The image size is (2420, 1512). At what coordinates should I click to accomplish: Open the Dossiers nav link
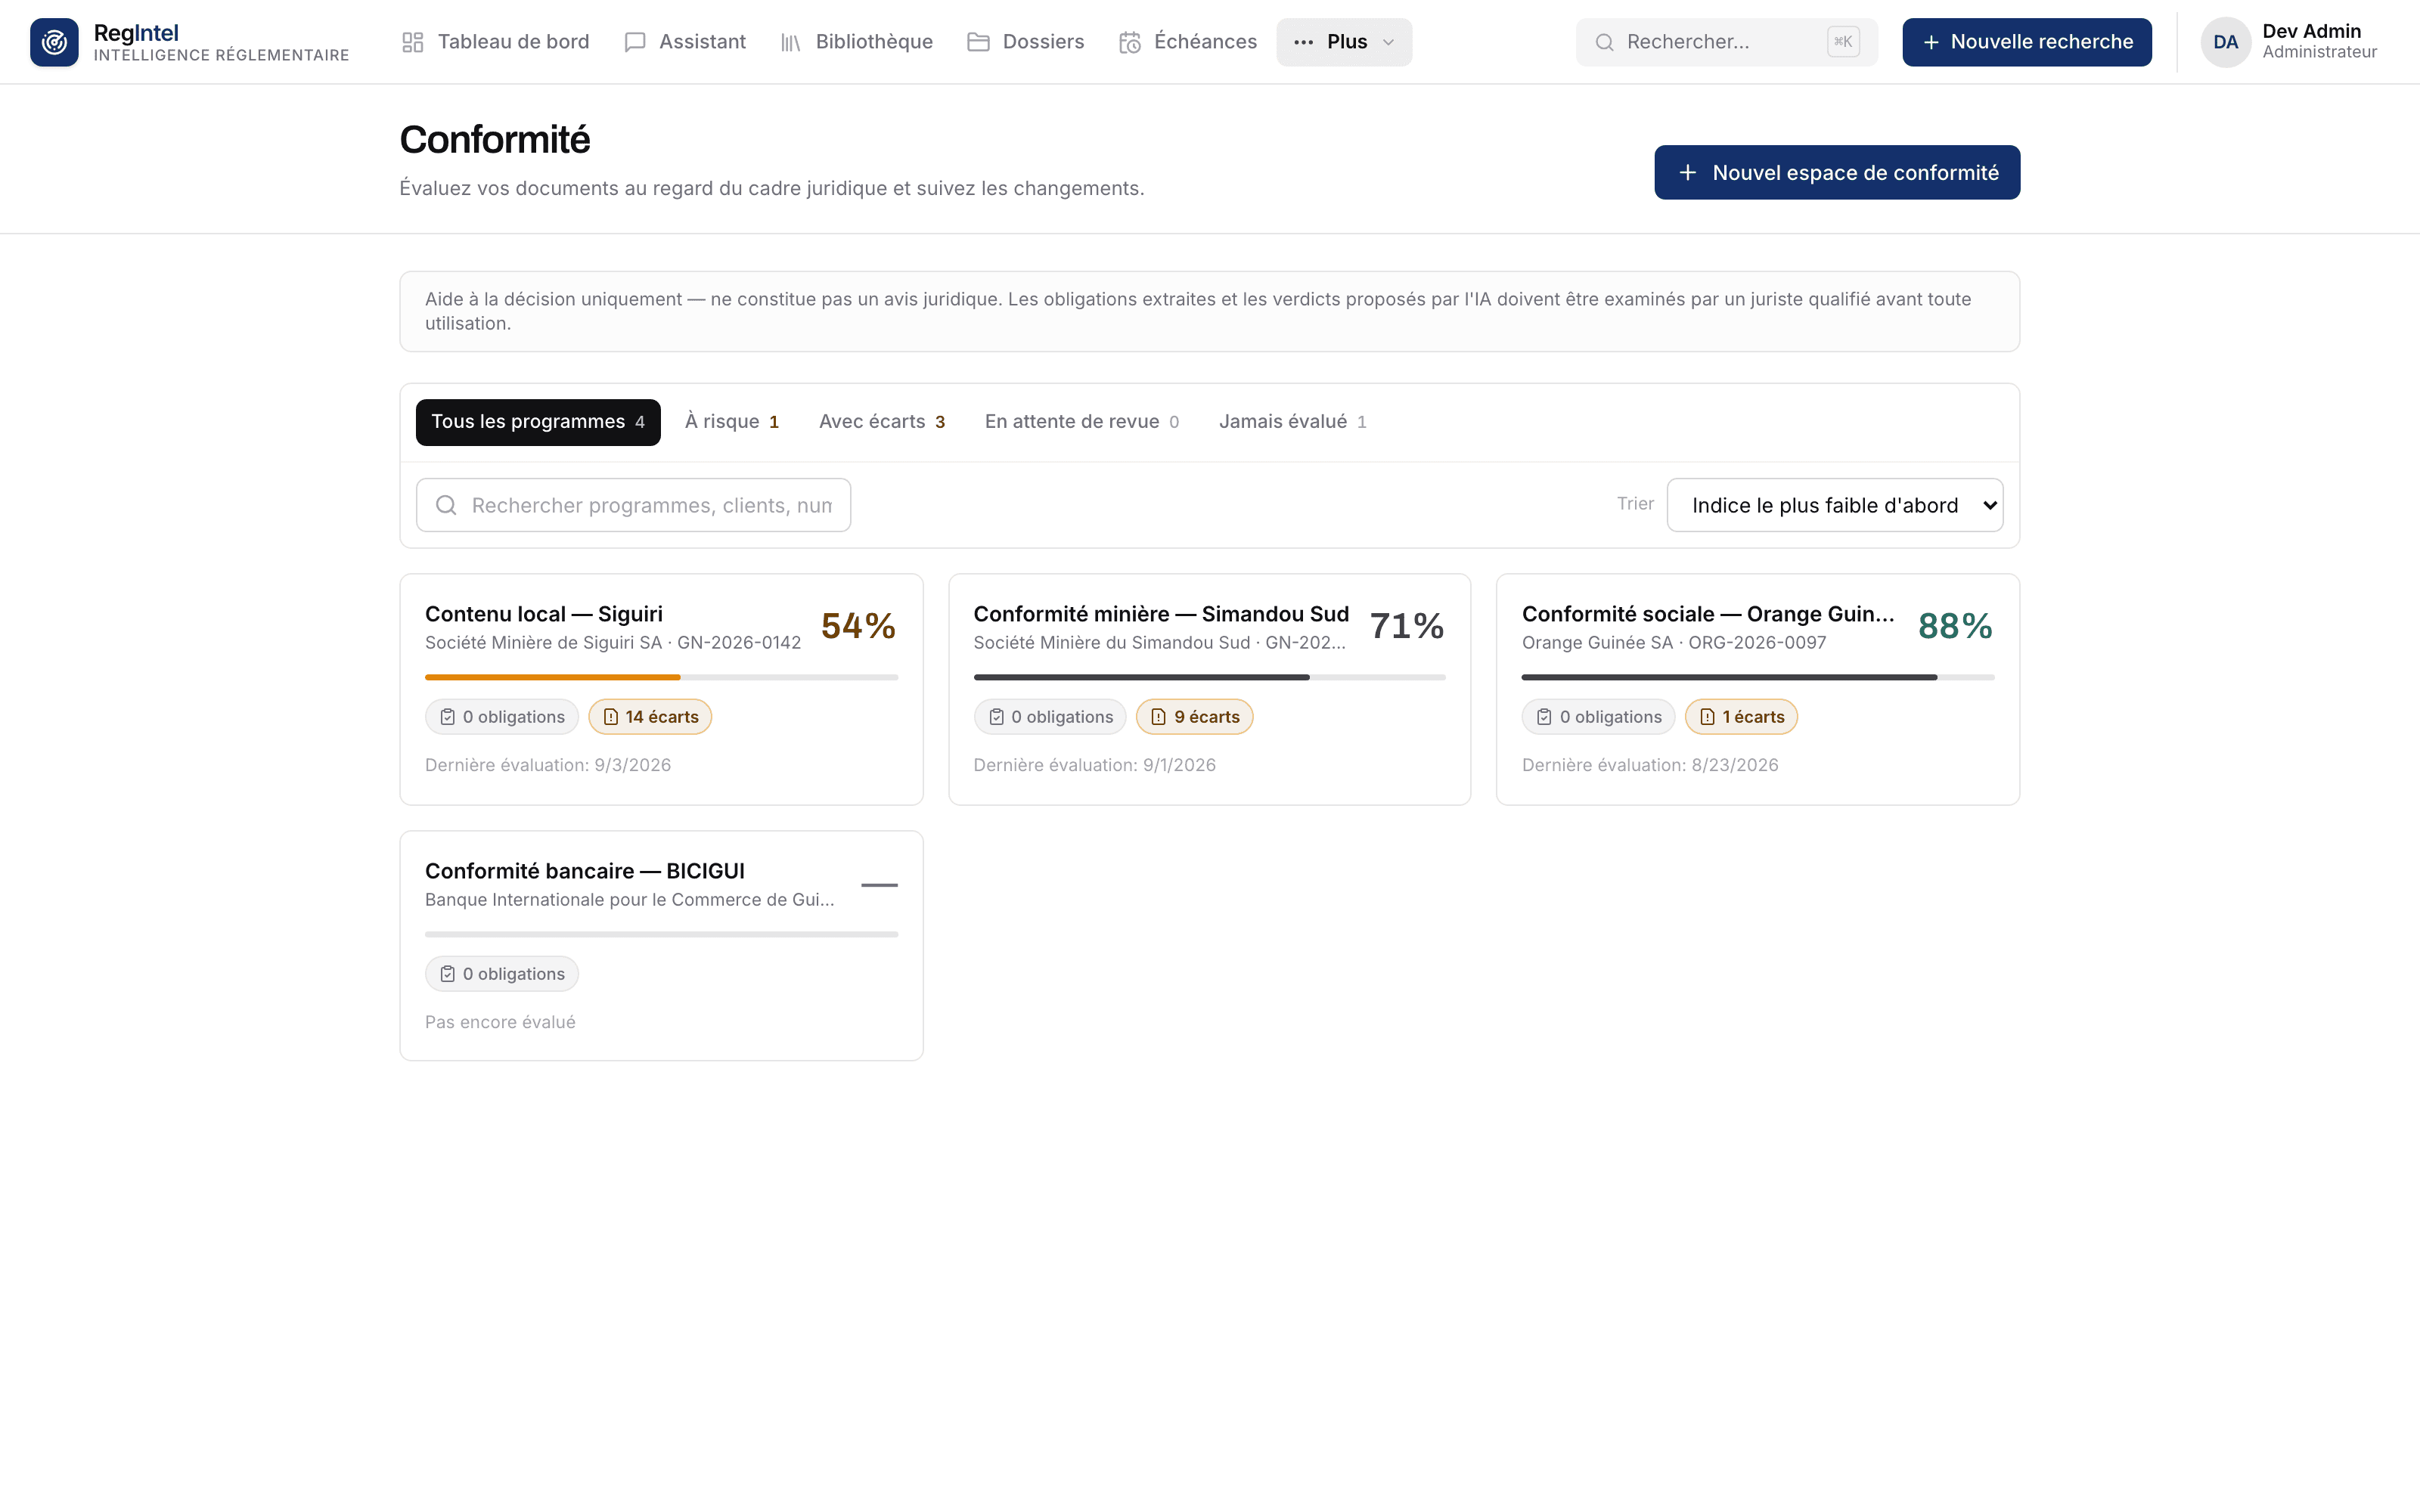click(1025, 42)
